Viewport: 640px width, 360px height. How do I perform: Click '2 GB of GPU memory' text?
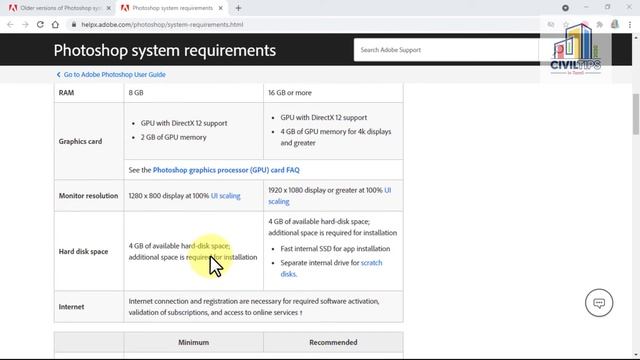pos(173,137)
